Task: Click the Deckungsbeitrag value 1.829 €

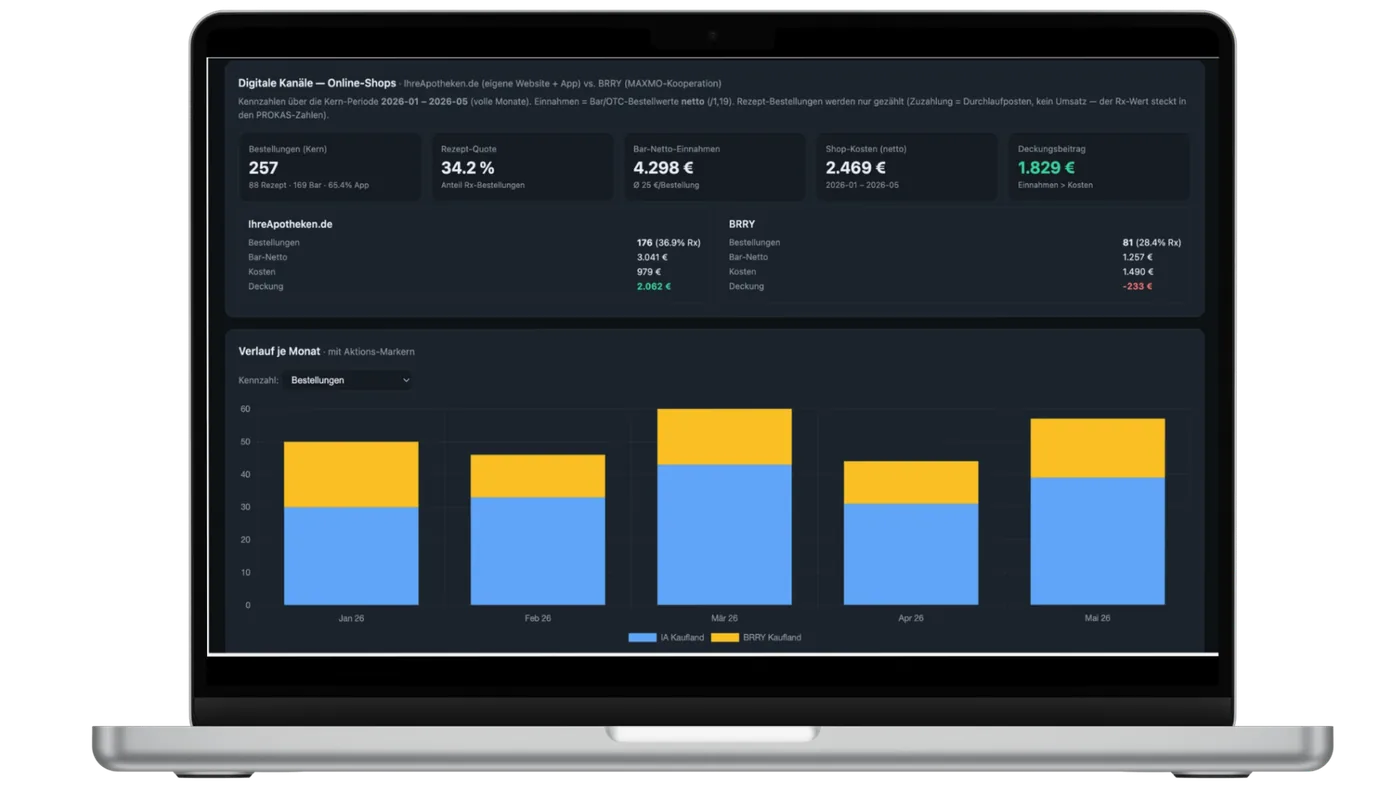Action: [x=1046, y=168]
